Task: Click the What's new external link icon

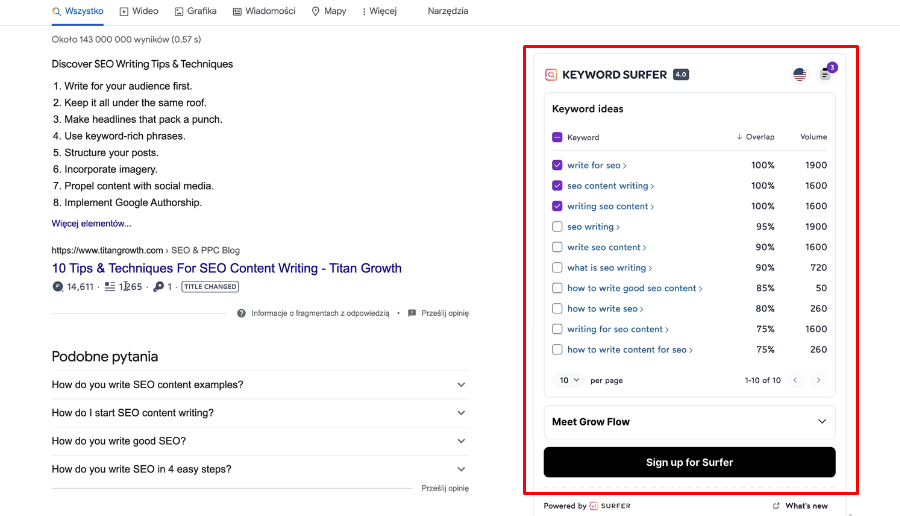Action: pyautogui.click(x=776, y=506)
